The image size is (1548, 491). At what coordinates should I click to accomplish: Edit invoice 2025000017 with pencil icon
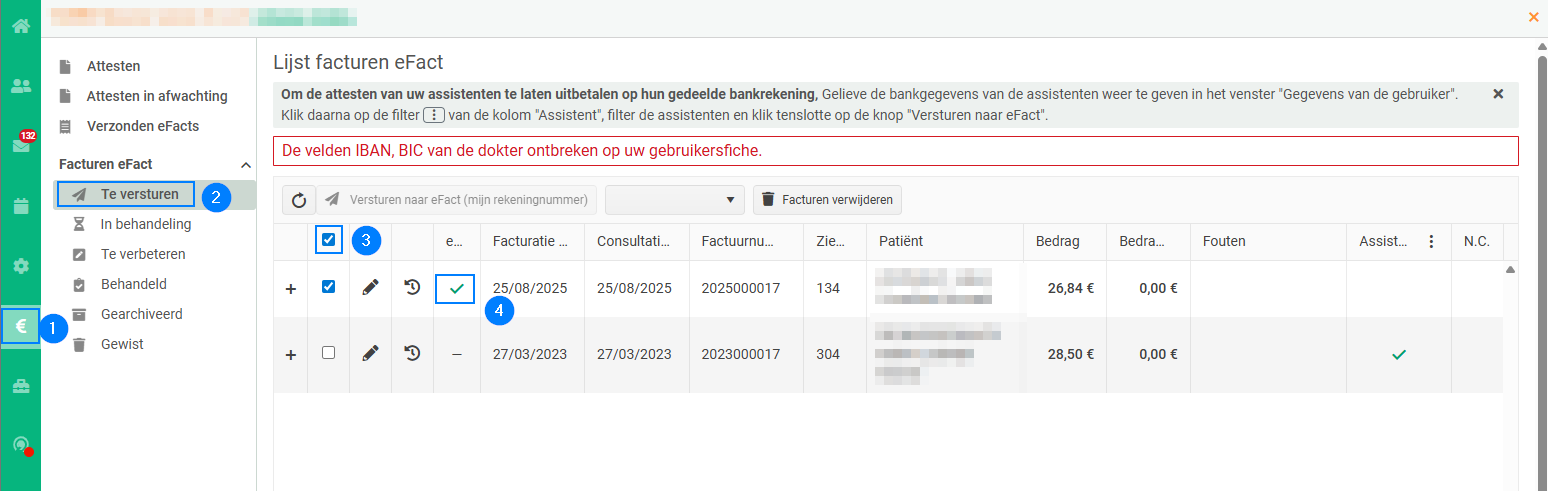pyautogui.click(x=370, y=287)
